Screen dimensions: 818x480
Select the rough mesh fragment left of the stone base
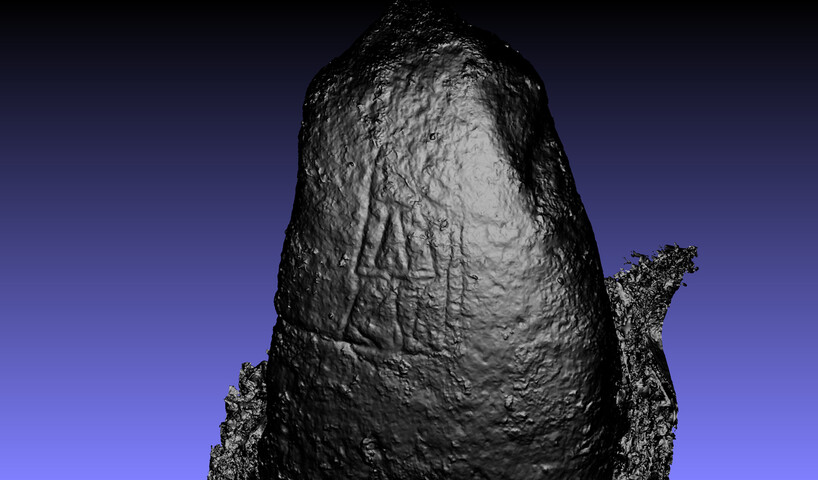[x=239, y=423]
